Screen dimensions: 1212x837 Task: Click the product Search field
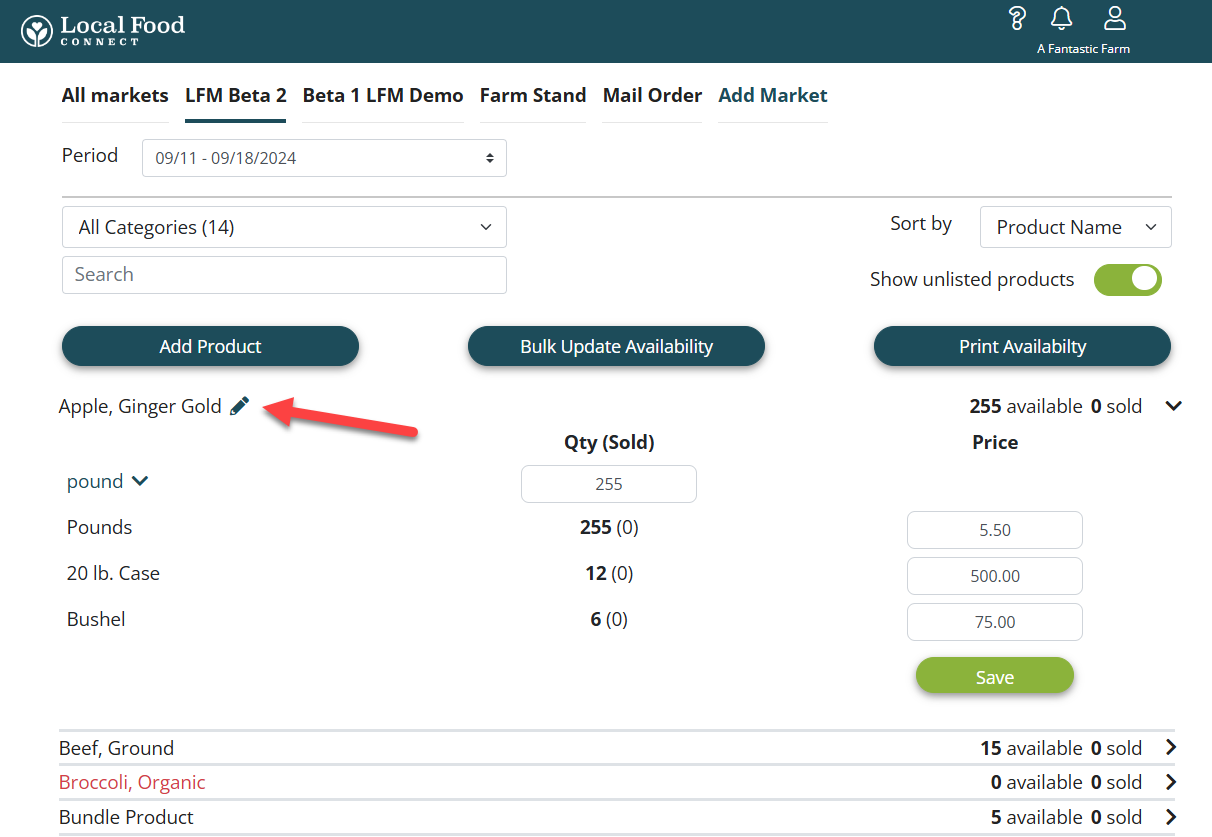(x=284, y=275)
